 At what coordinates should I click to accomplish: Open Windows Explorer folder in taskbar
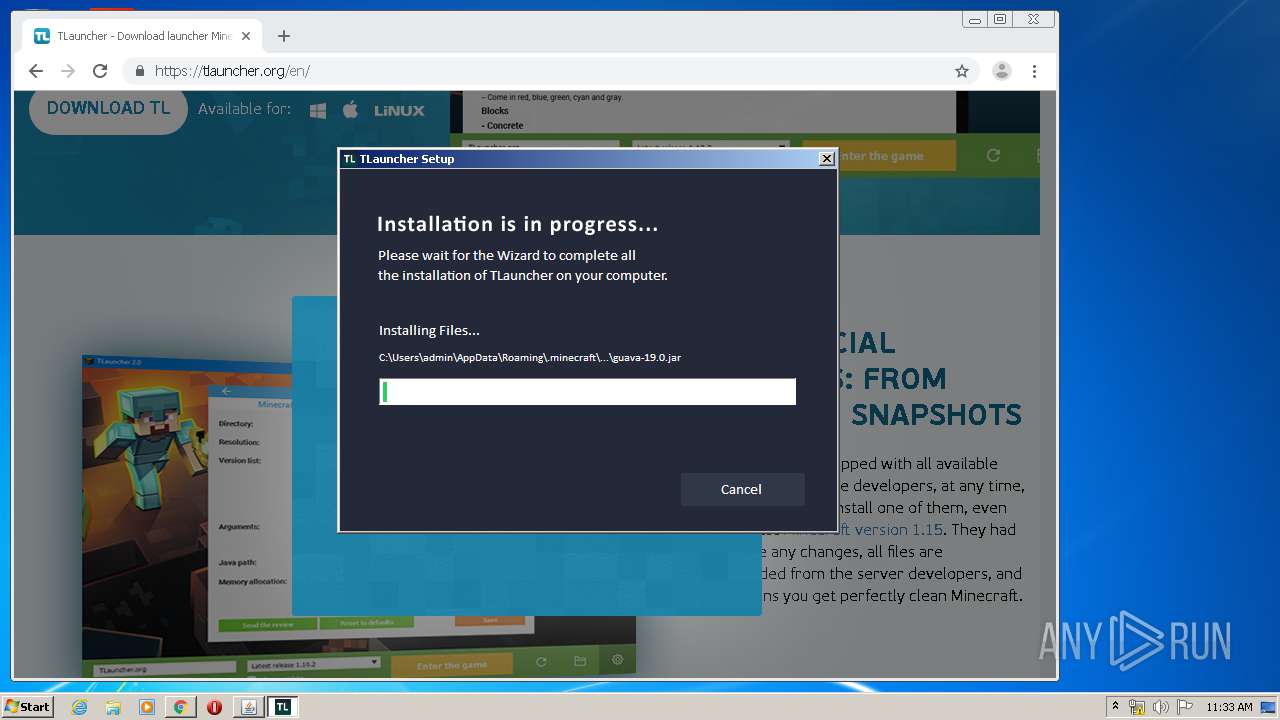pos(113,707)
